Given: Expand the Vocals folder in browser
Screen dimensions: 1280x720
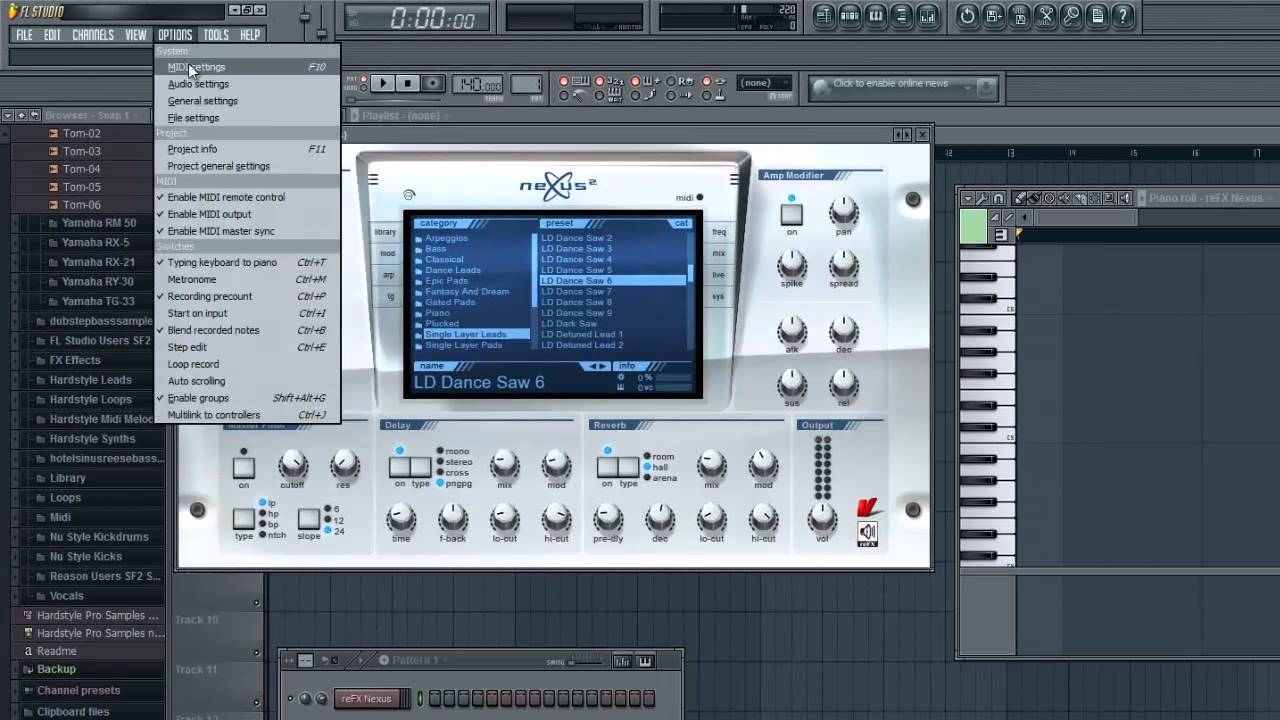Looking at the screenshot, I should (x=67, y=595).
